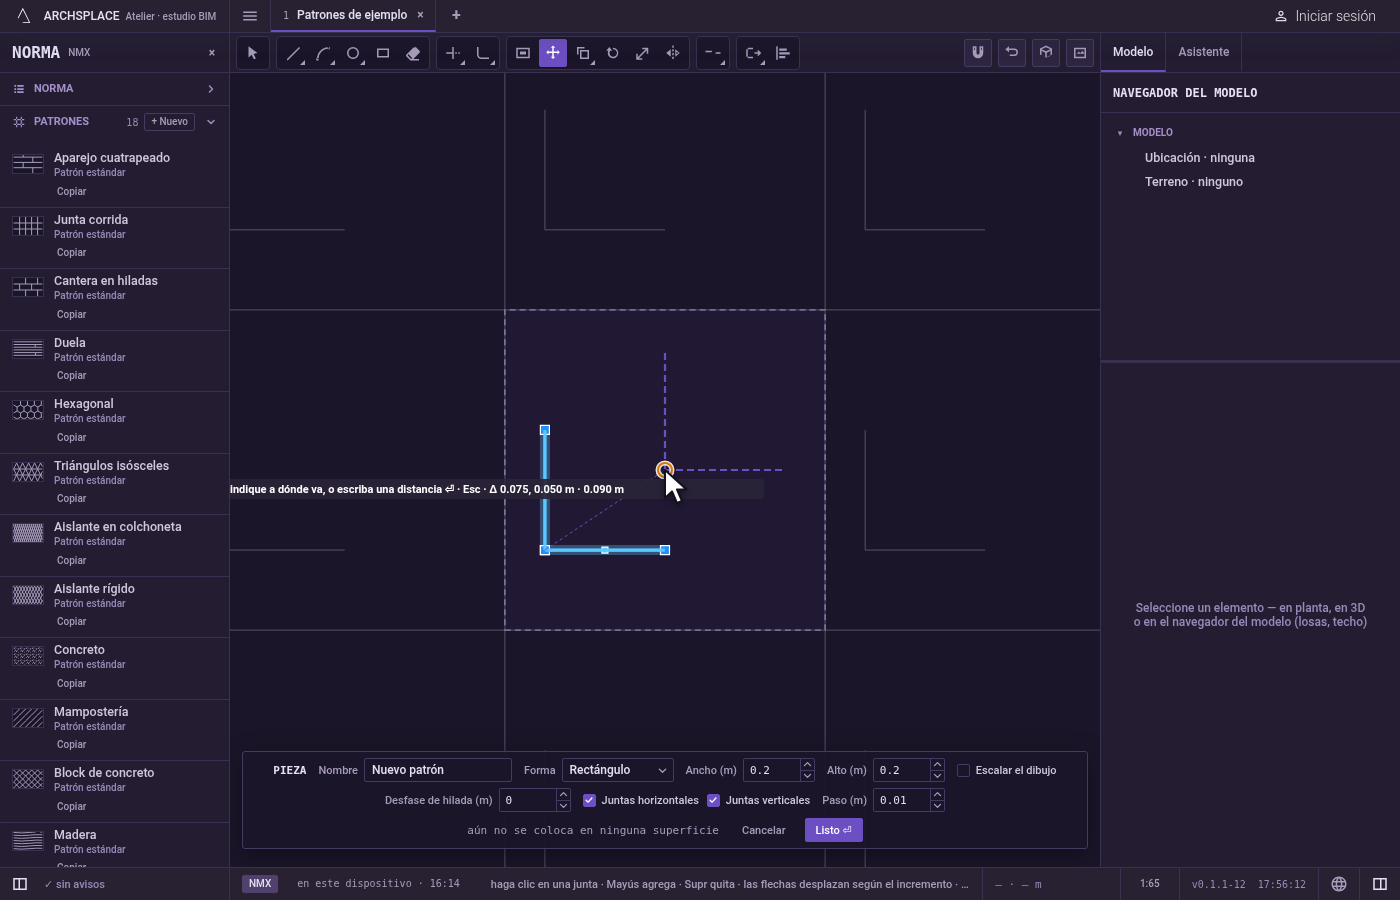Screen dimensions: 1400x900
Task: Click Iniciar sesión
Action: point(1325,16)
